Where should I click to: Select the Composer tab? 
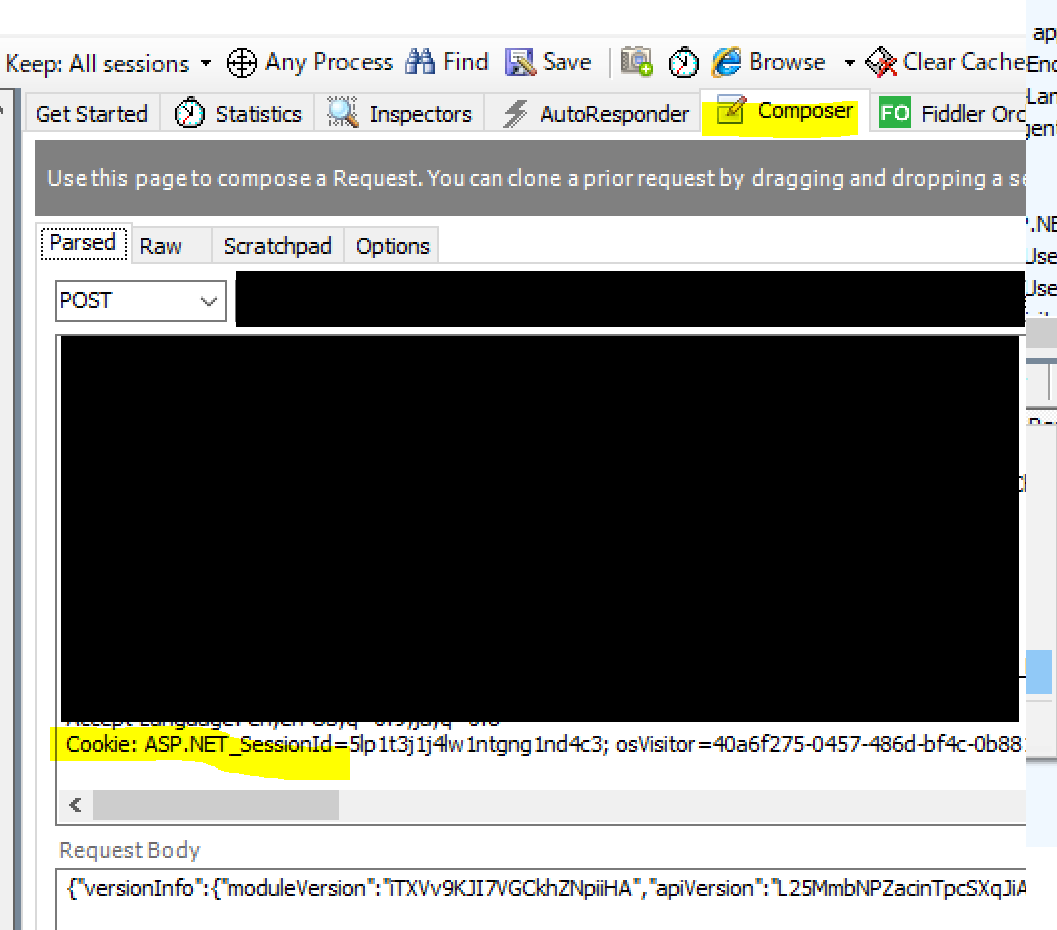coord(785,111)
